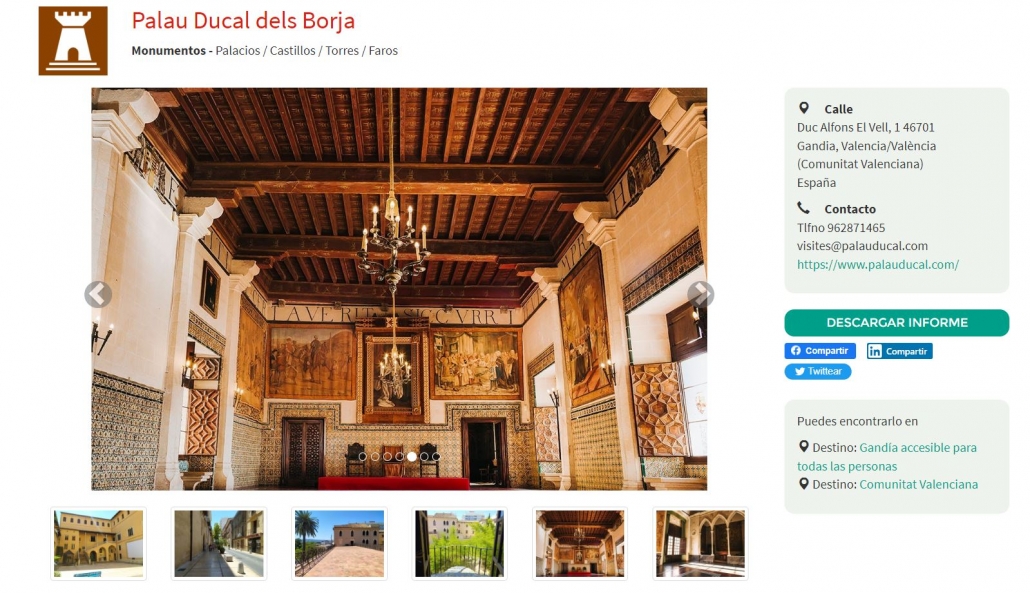View the gothic arches gallery thumbnail
Viewport: 1030px width, 593px height.
click(700, 544)
